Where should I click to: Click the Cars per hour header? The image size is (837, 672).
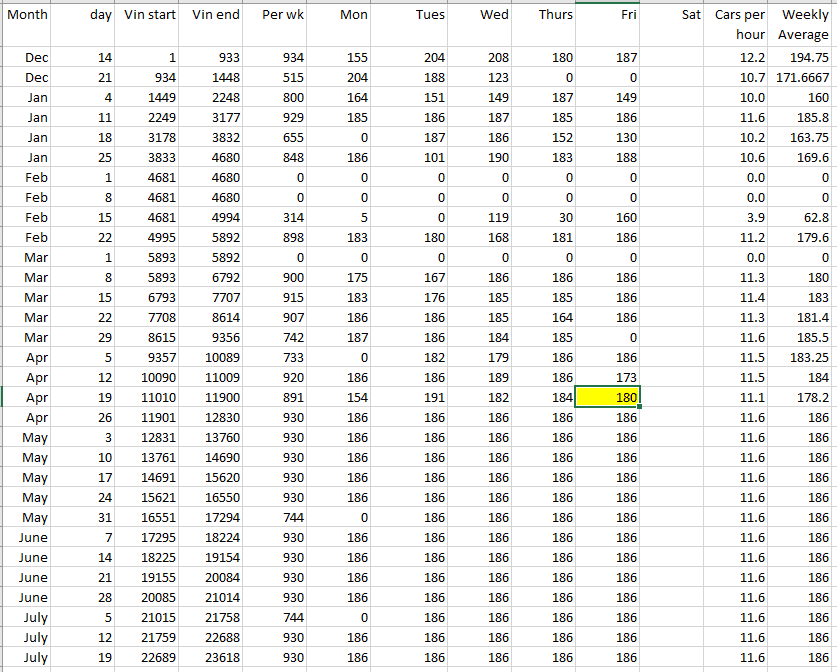tap(740, 24)
